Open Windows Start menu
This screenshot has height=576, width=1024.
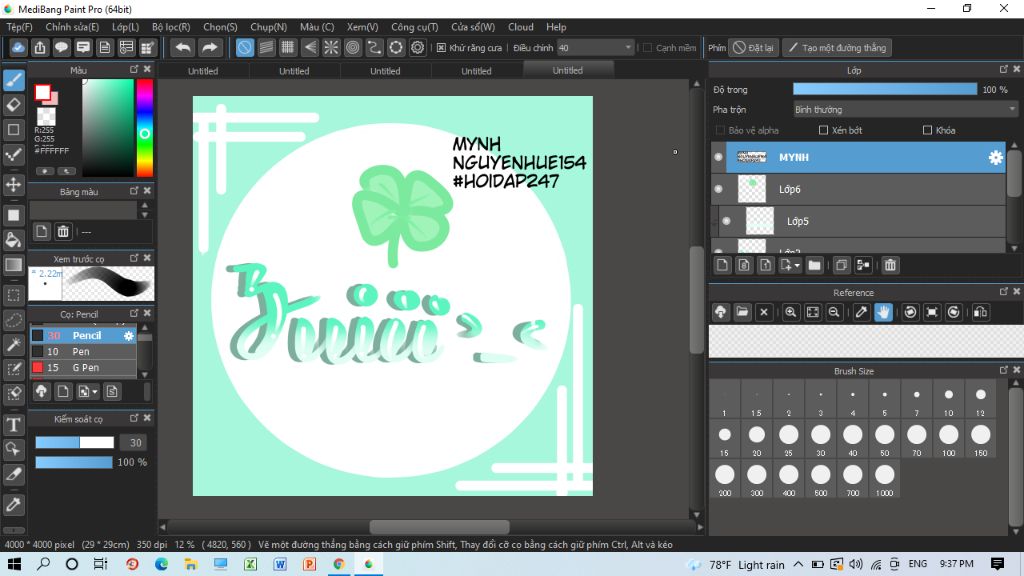pos(14,564)
